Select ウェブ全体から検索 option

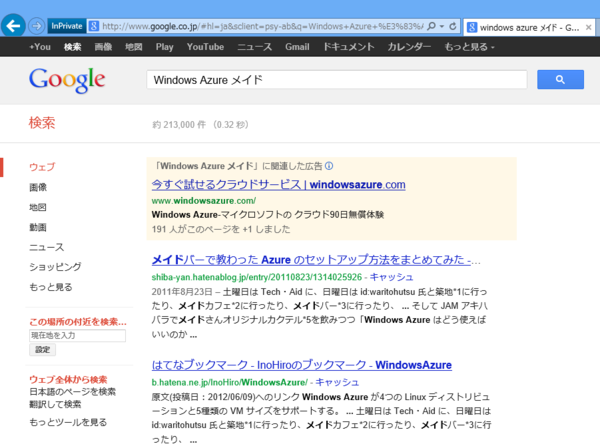[68, 380]
